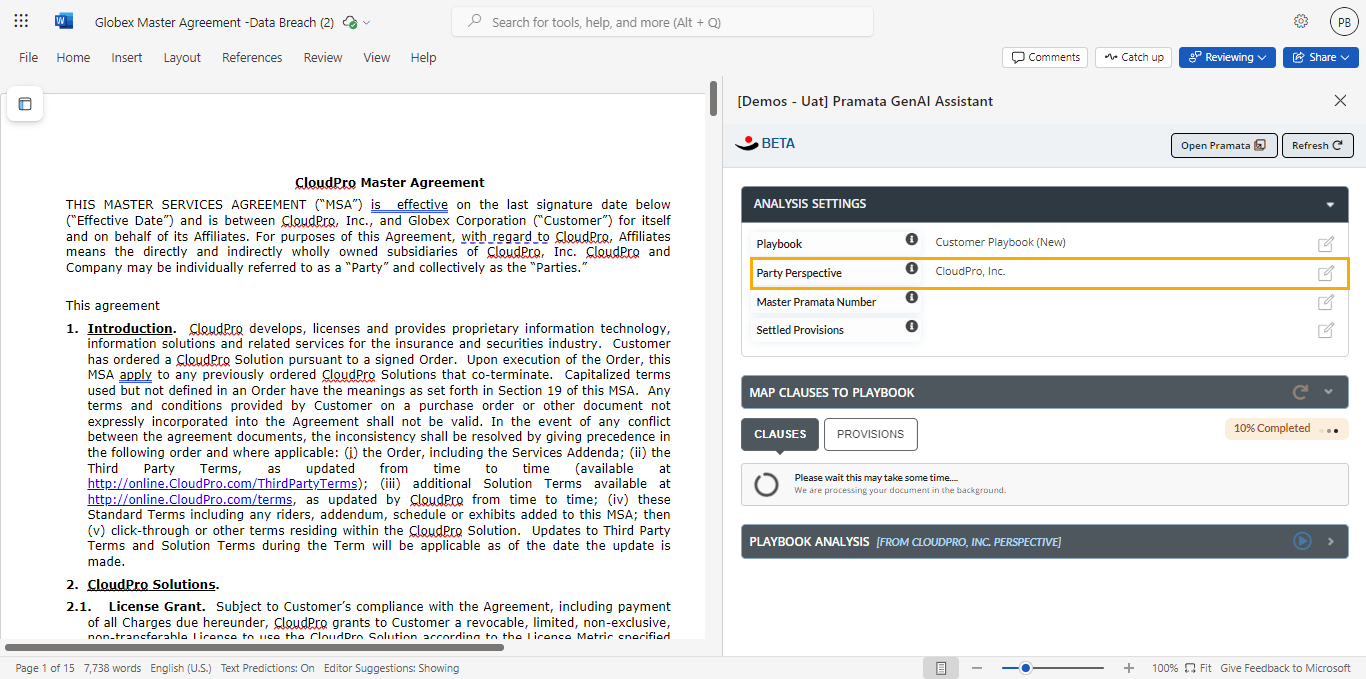Open the Layout ribbon tab
This screenshot has width=1366, height=679.
point(182,57)
